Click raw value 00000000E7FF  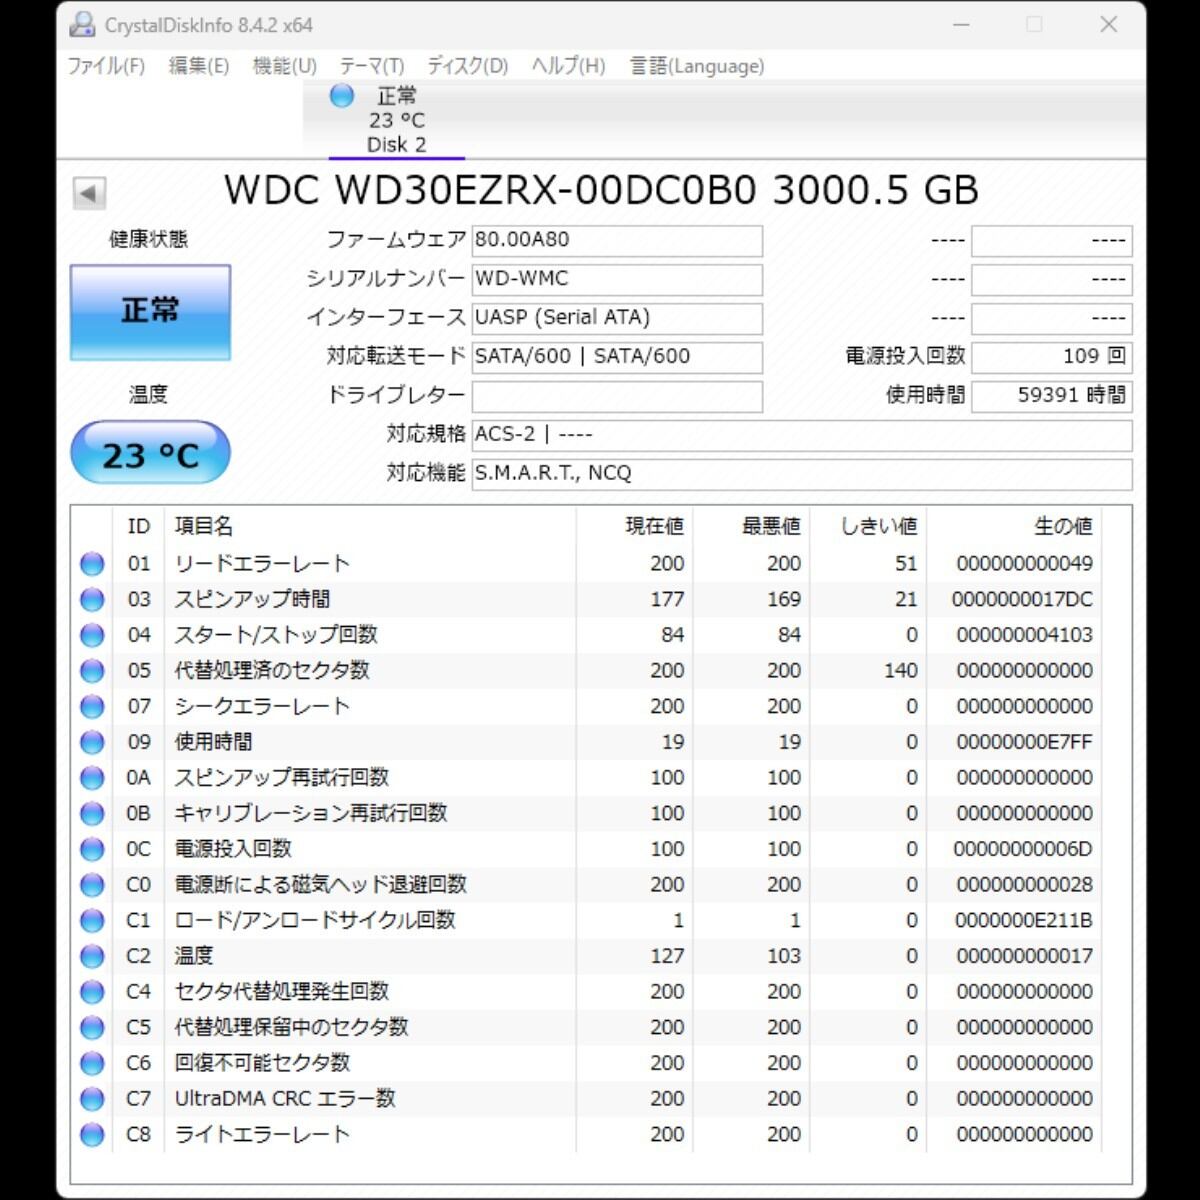1024,742
